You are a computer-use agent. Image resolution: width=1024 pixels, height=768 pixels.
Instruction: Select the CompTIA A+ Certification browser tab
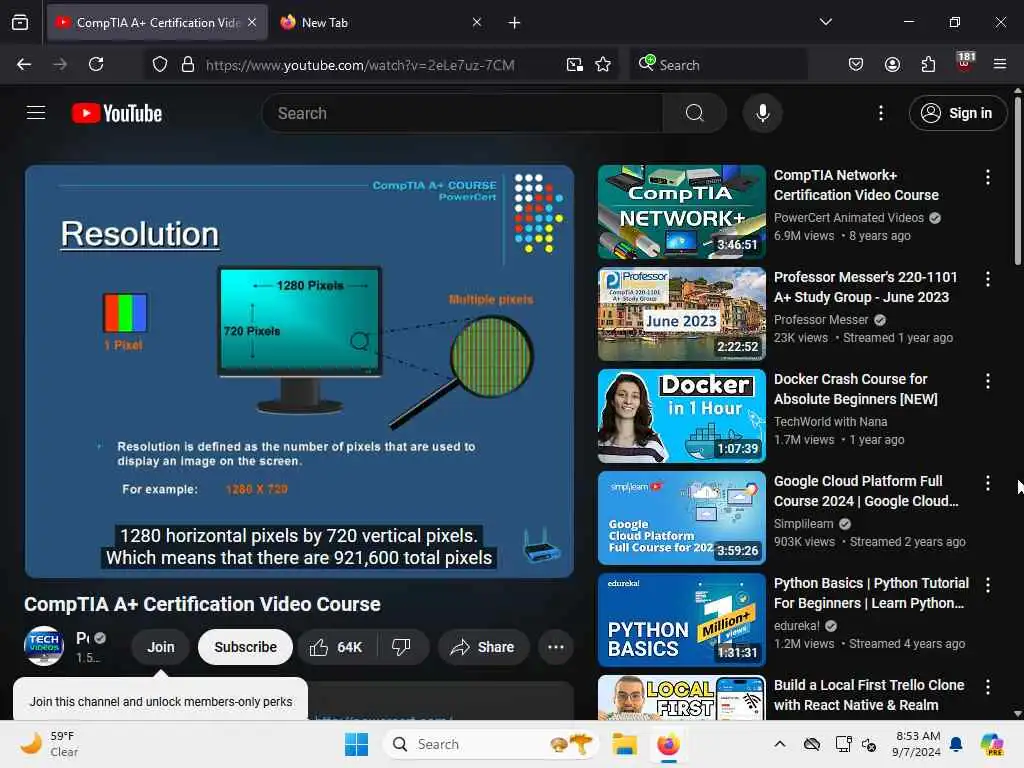[157, 22]
